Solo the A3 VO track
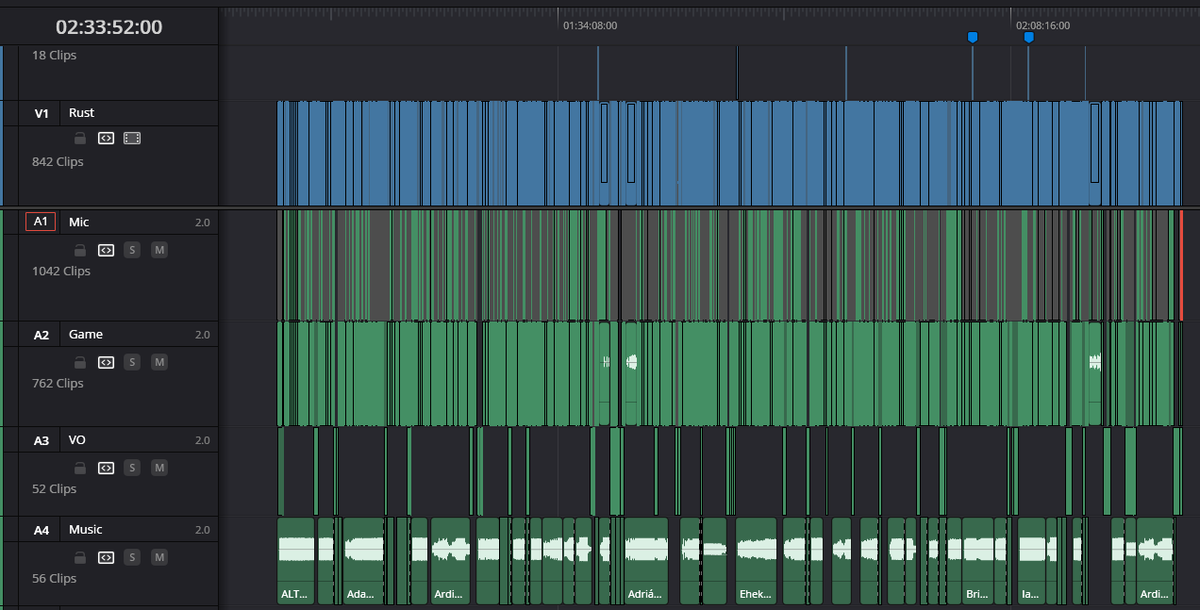Image resolution: width=1200 pixels, height=610 pixels. [x=132, y=467]
